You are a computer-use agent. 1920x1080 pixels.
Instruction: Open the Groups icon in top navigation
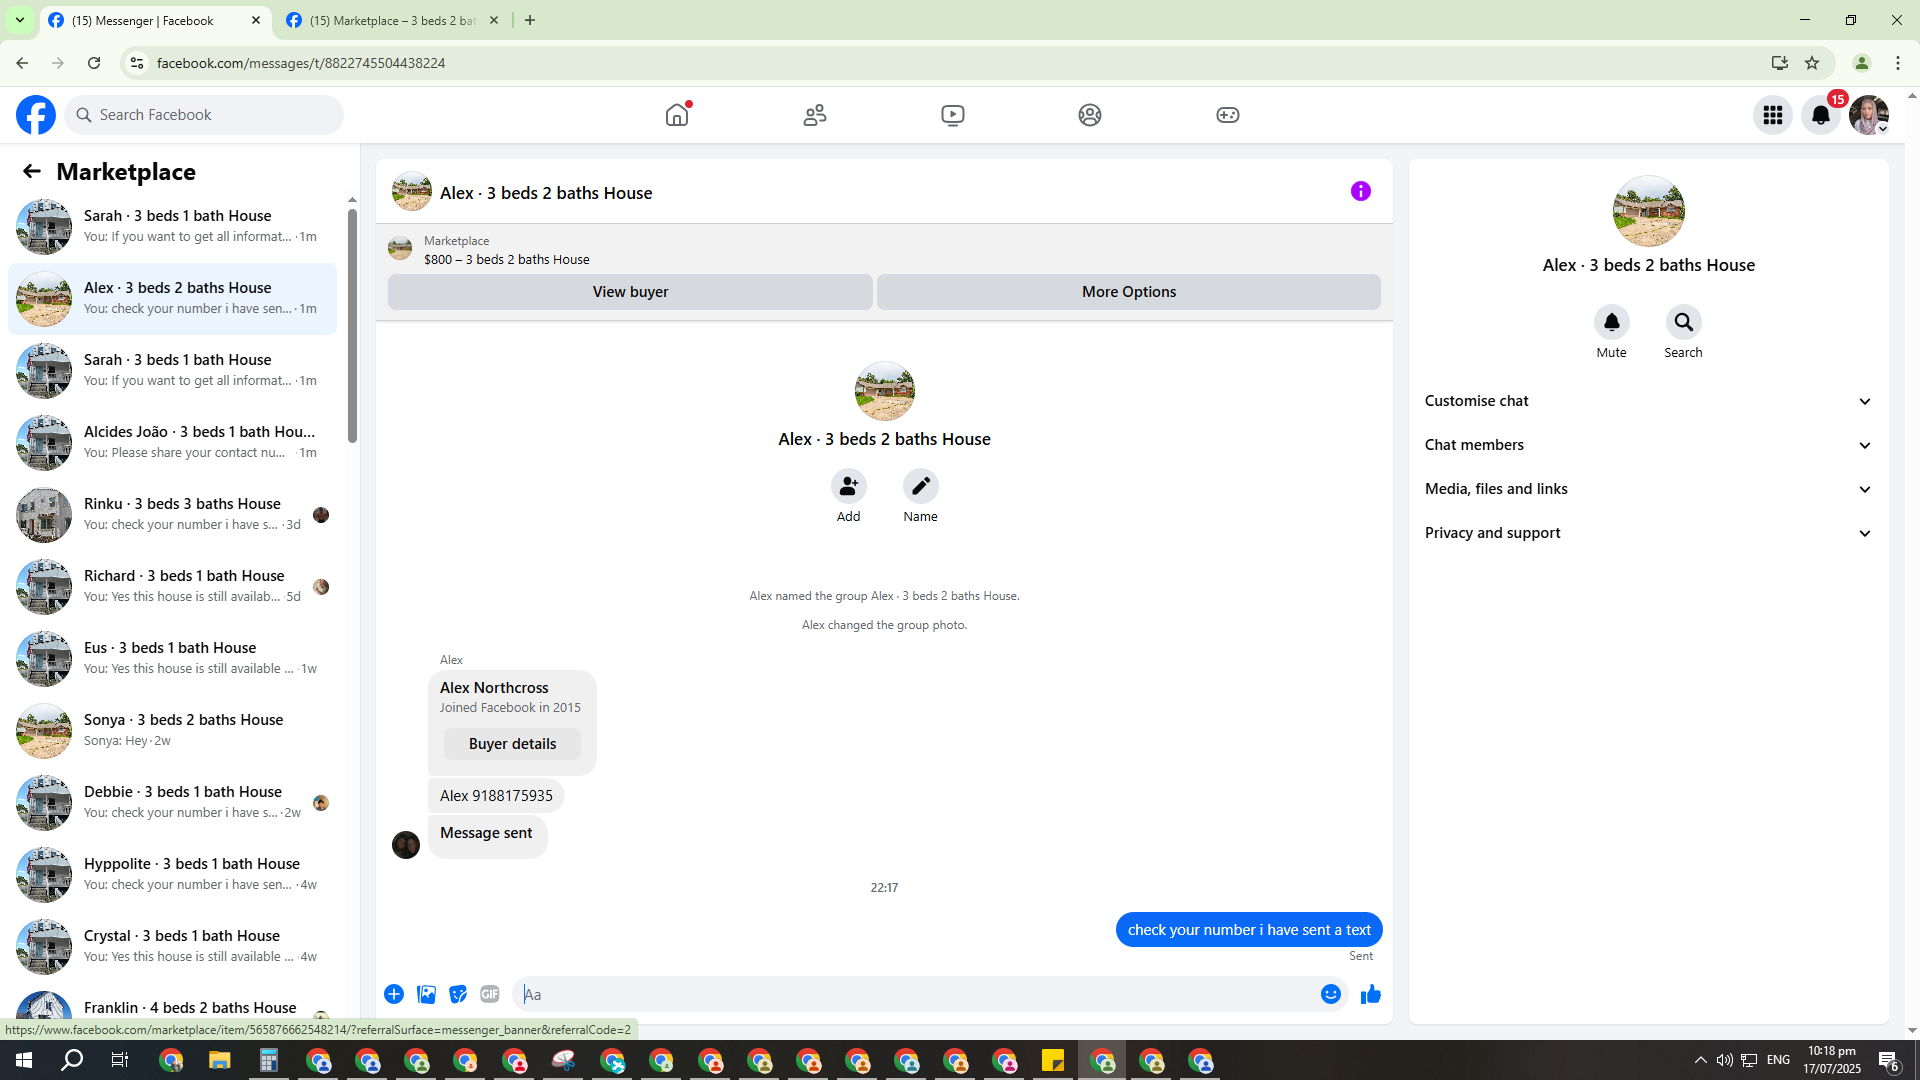(x=1090, y=115)
